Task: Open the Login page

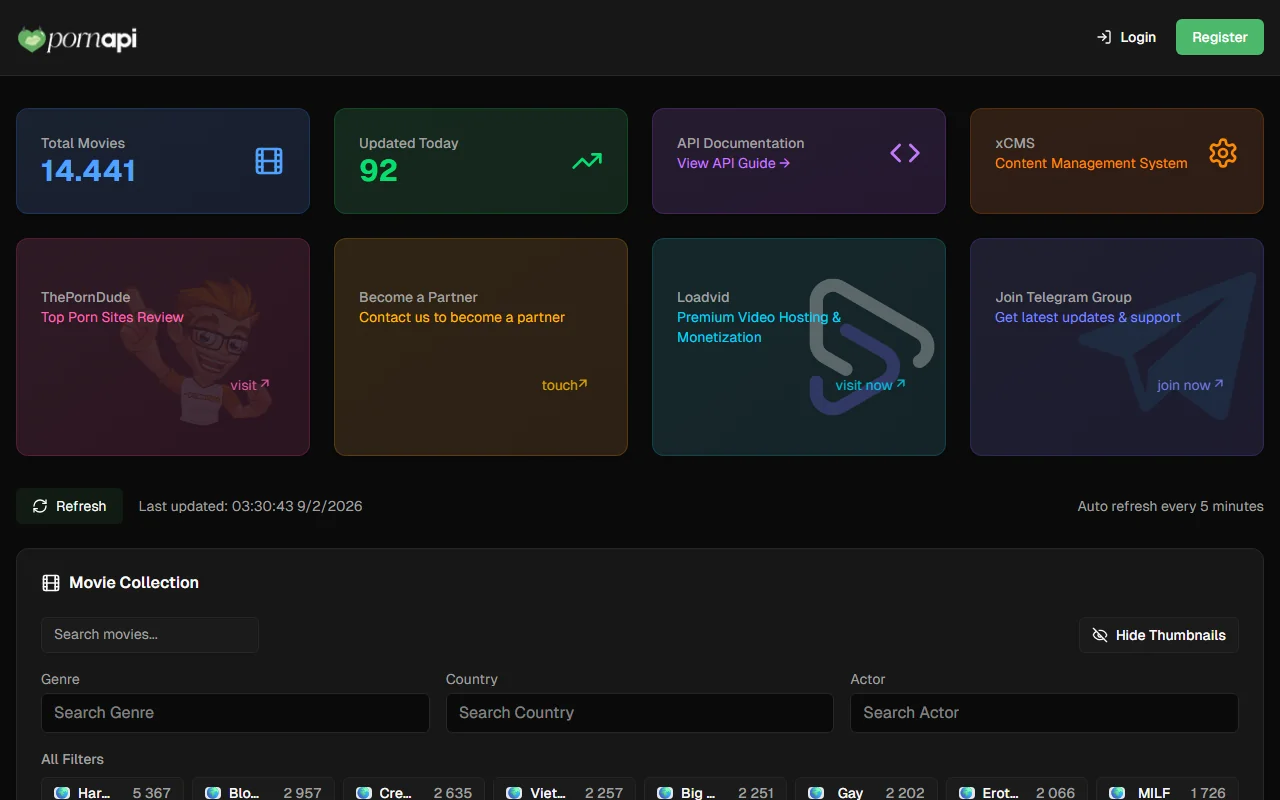Action: [1126, 37]
